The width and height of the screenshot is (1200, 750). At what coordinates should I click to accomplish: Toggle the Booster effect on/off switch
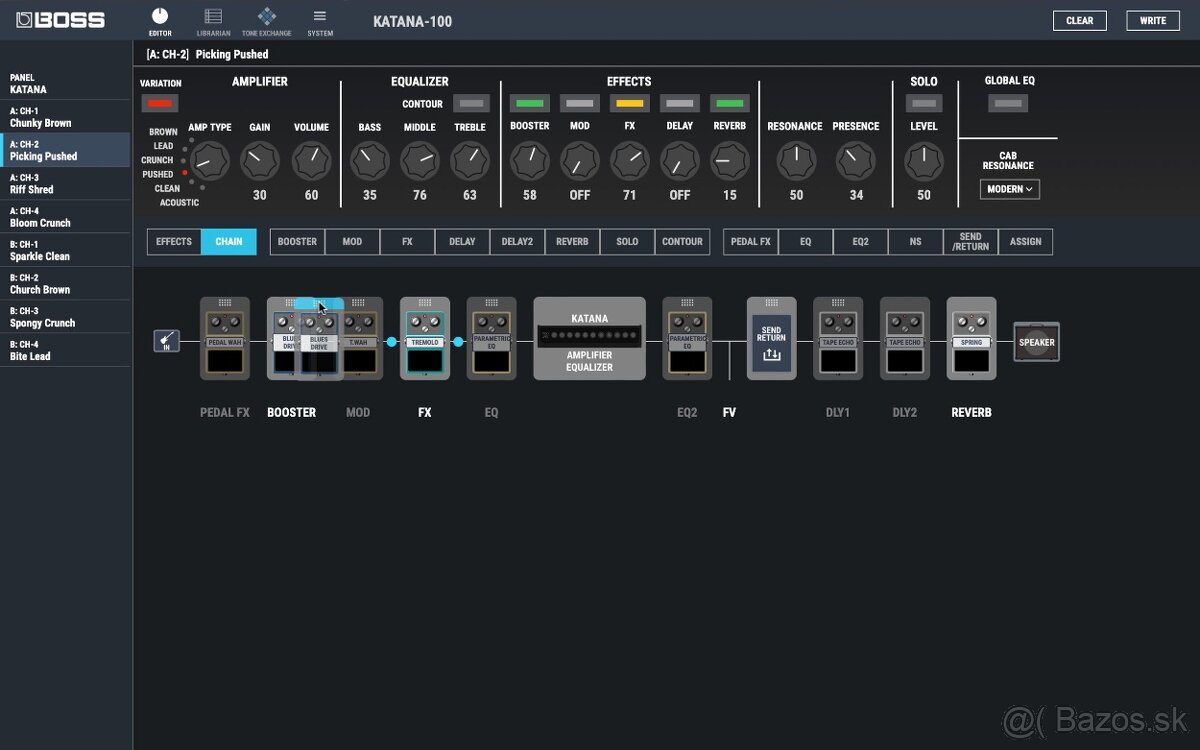coord(529,103)
